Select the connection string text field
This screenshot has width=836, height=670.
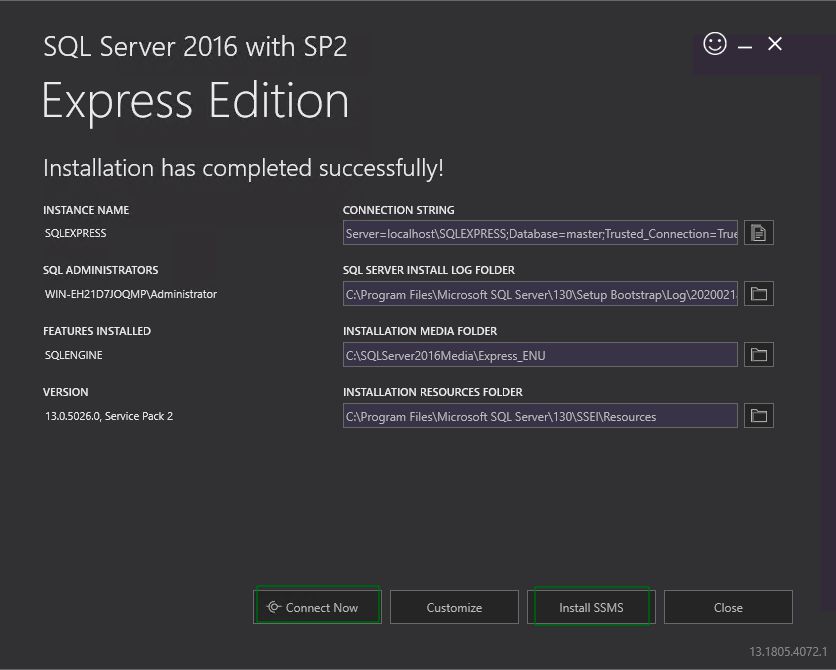(x=540, y=233)
